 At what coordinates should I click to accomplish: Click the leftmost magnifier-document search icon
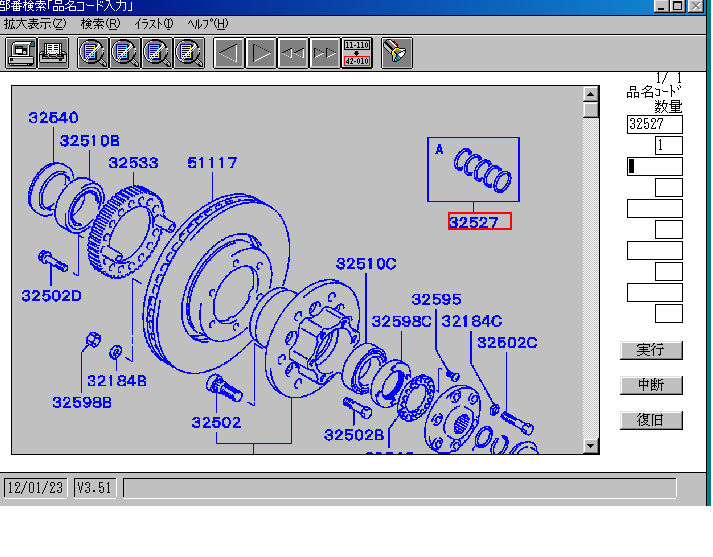(x=93, y=53)
